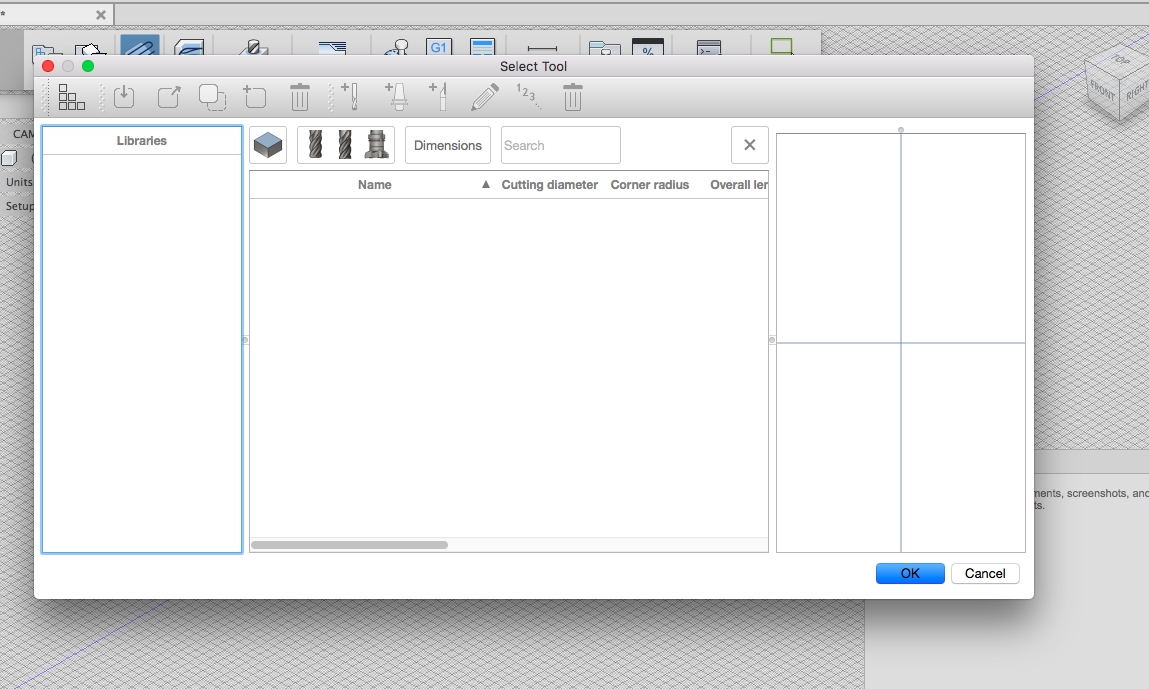Screen dimensions: 1149x689
Task: Click the new holder icon
Action: 396,97
